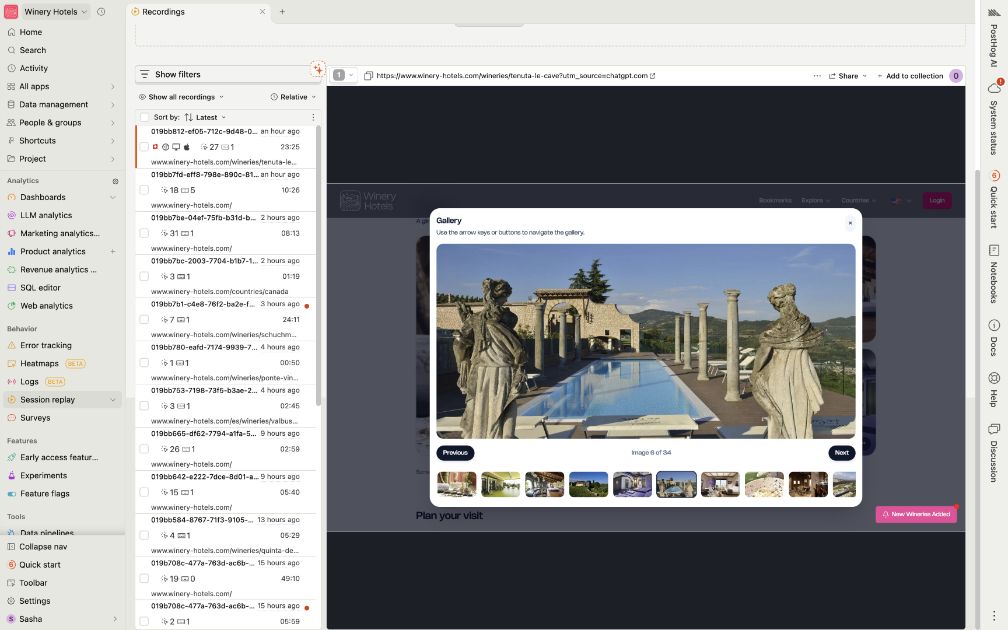Expand the Relative time format dropdown

[x=293, y=97]
